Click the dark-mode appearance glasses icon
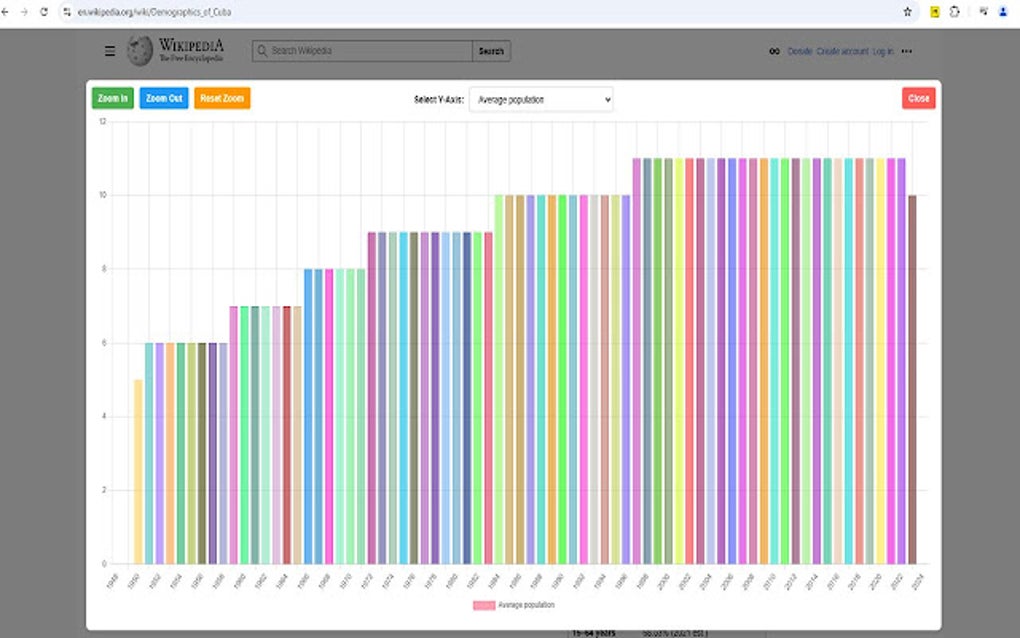 773,51
